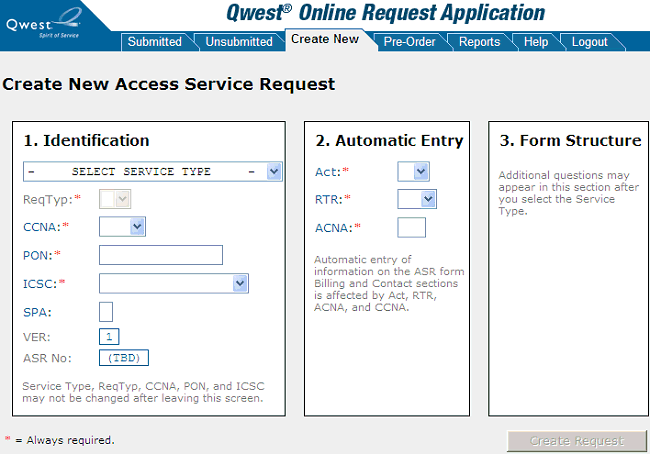Open the Help tab

pyautogui.click(x=535, y=42)
